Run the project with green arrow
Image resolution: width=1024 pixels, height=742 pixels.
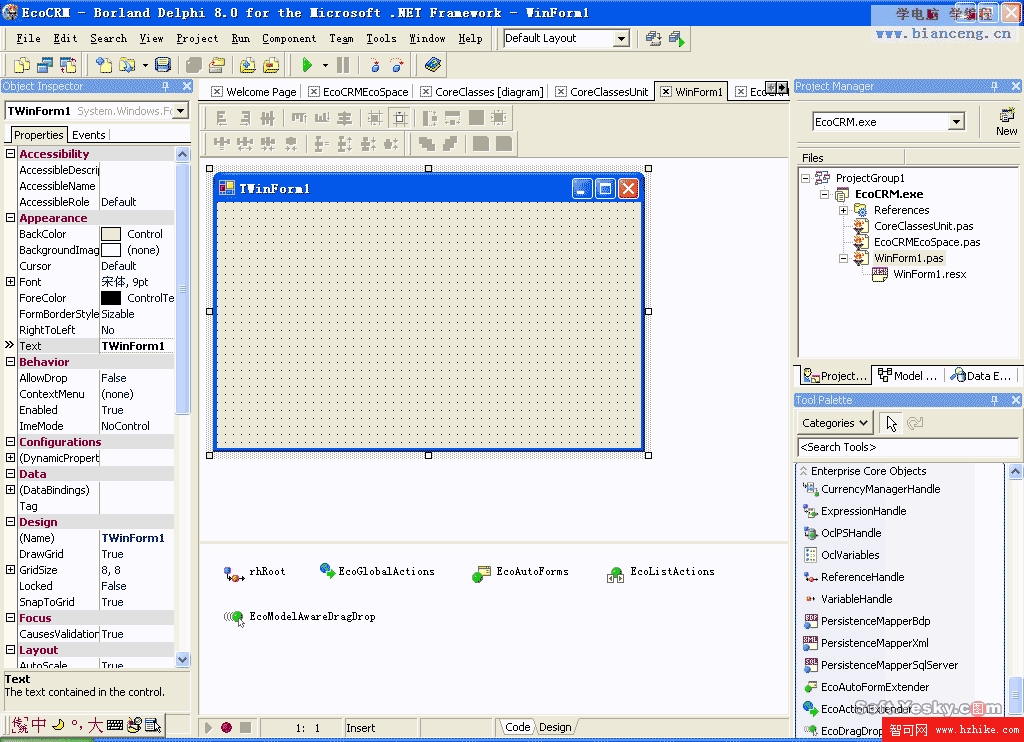(307, 65)
